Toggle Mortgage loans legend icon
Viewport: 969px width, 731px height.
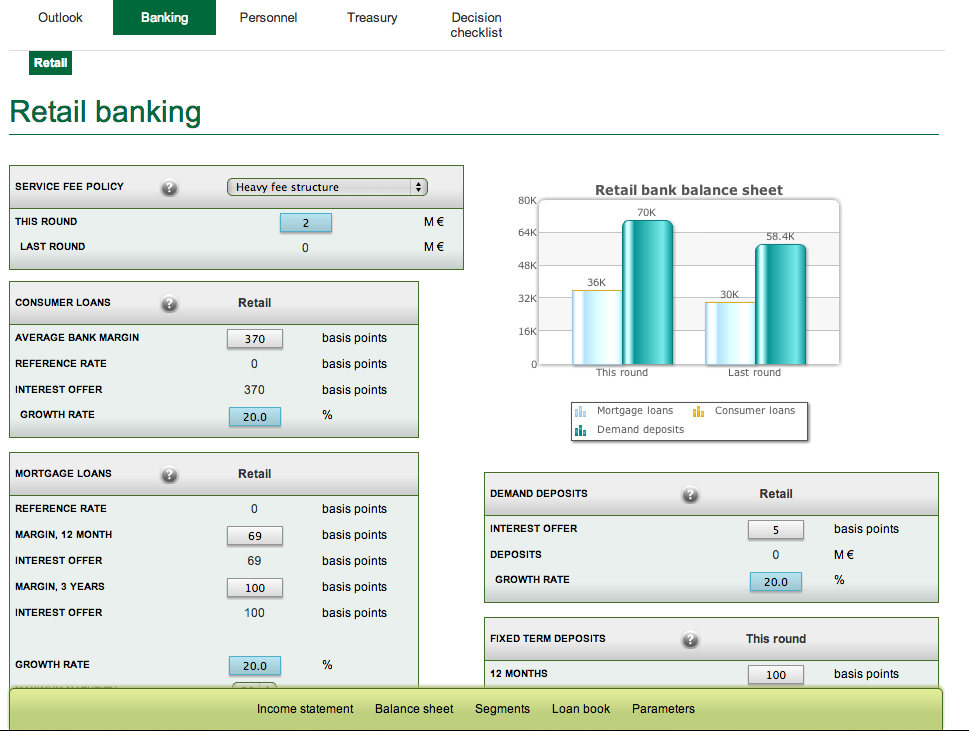click(x=580, y=411)
